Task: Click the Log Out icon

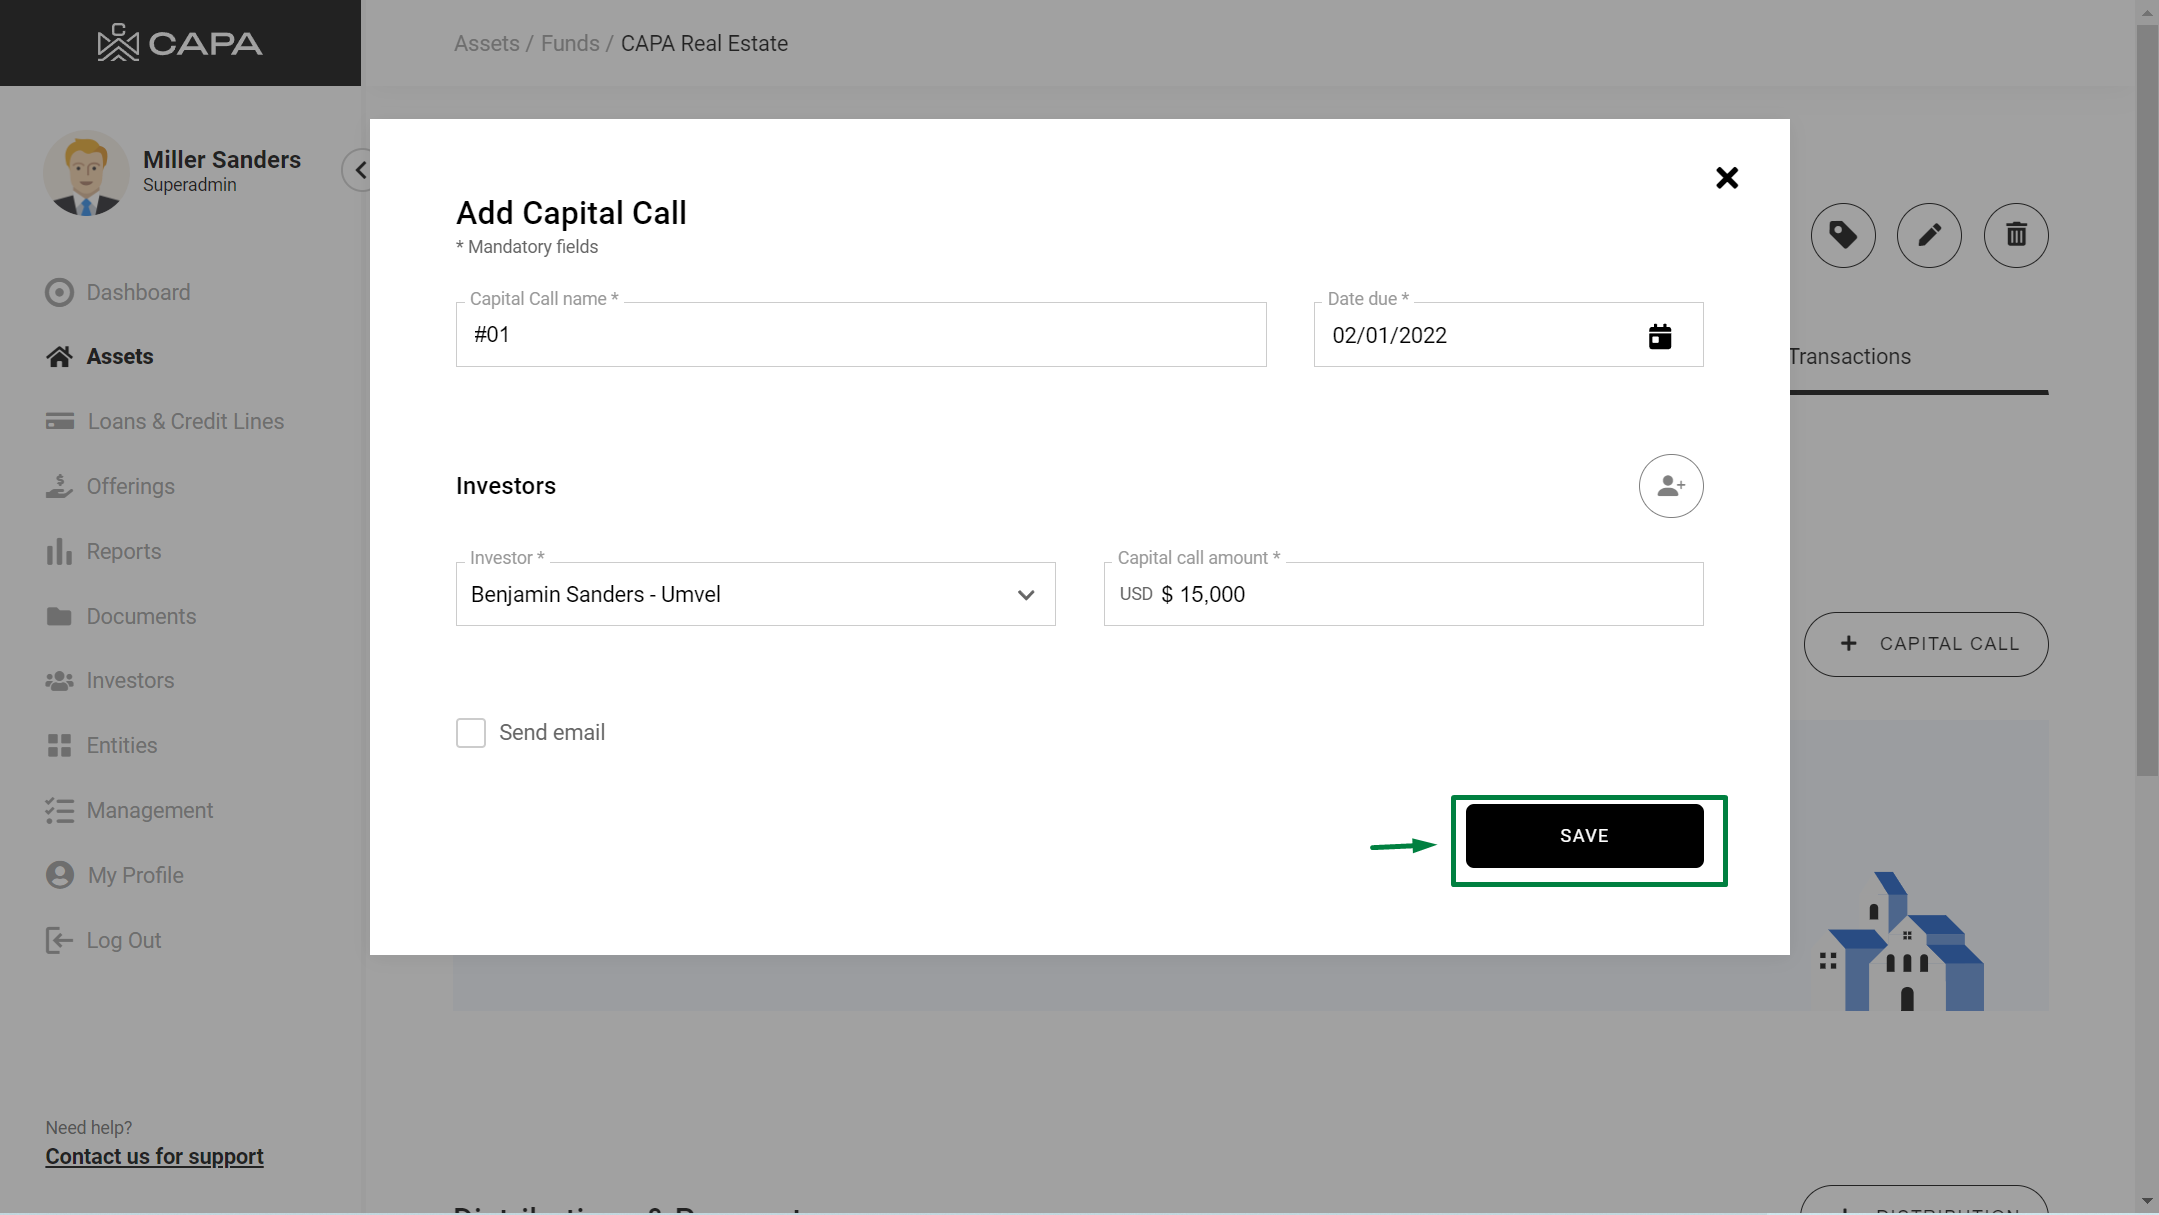Action: (59, 940)
